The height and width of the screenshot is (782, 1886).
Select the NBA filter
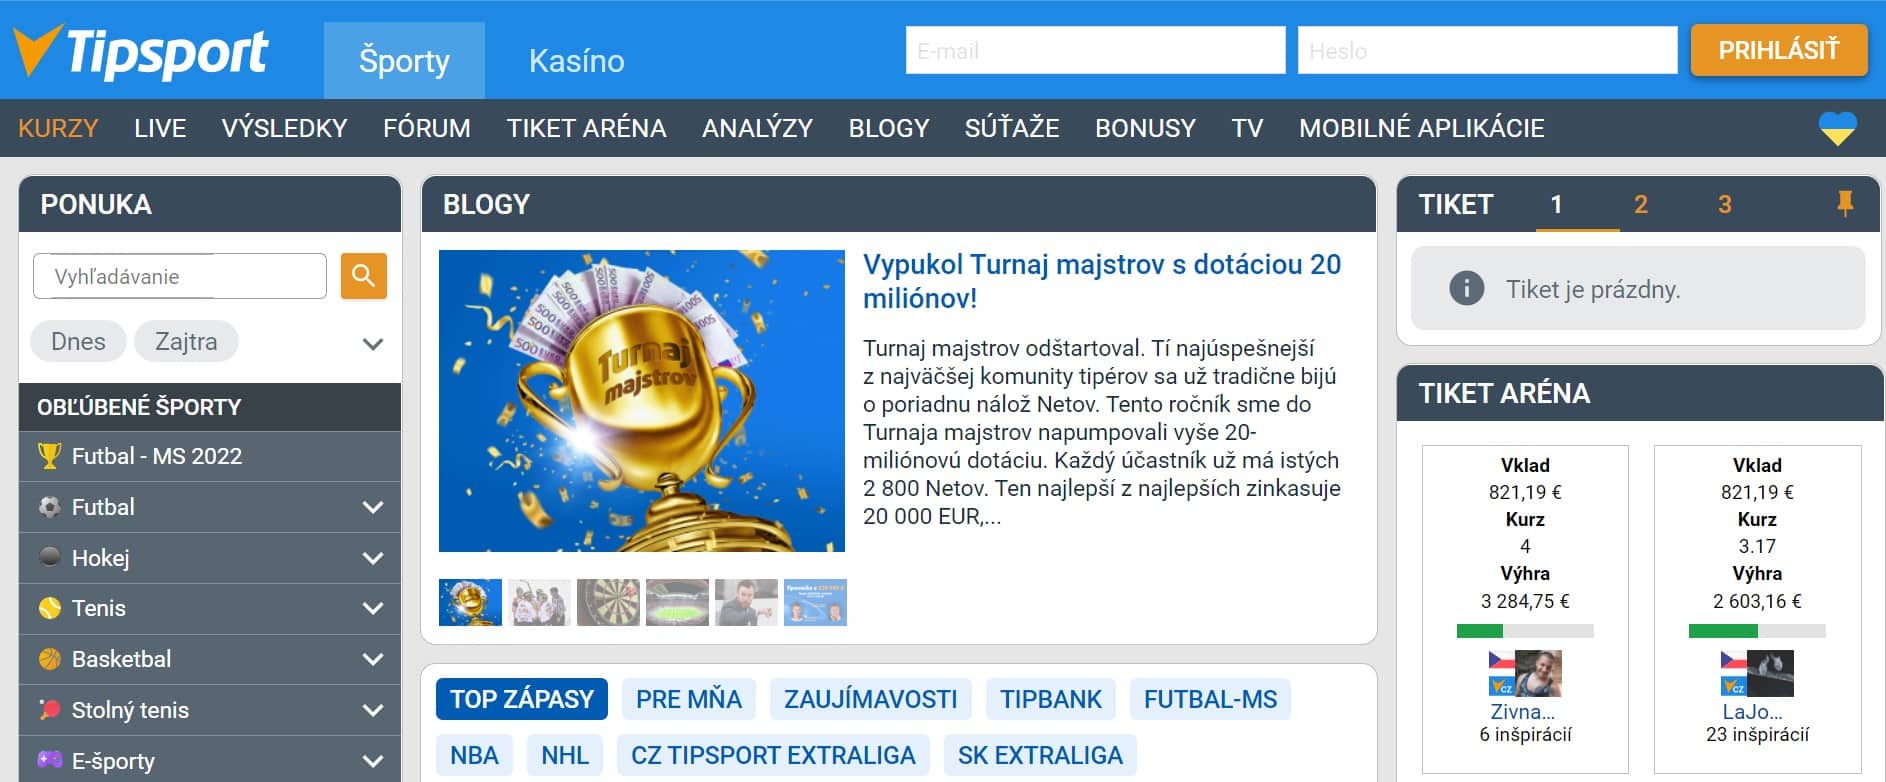click(474, 755)
